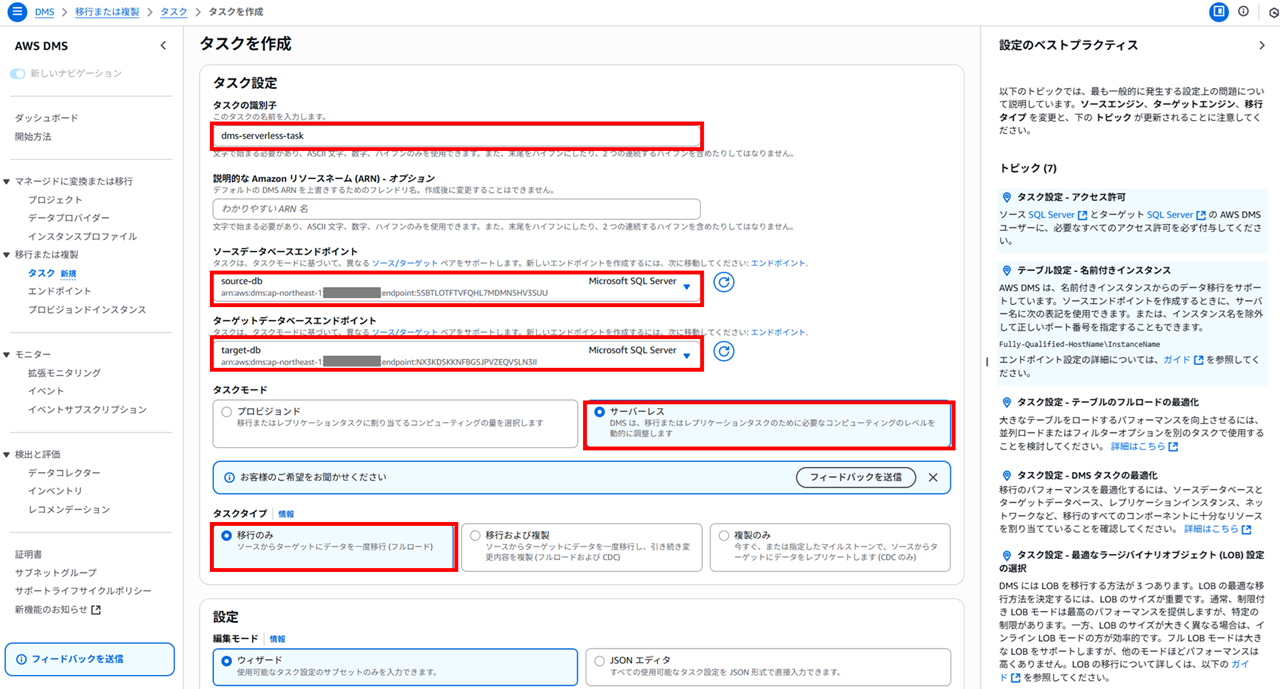Collapse 検出と評価 sidebar section
The height and width of the screenshot is (689, 1280).
(8, 454)
